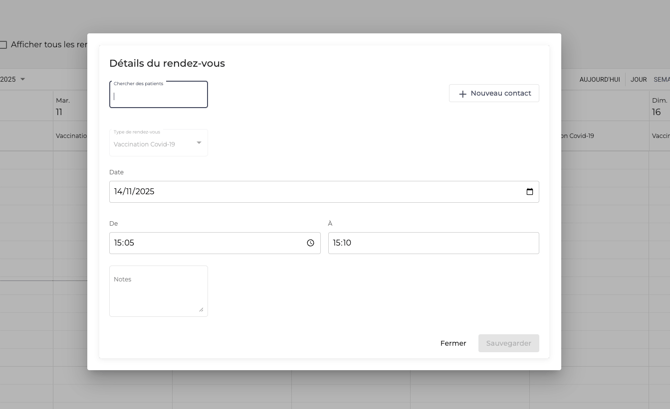Screen dimensions: 670x409
Task: Click the À end time 15:10
Action: click(x=432, y=243)
